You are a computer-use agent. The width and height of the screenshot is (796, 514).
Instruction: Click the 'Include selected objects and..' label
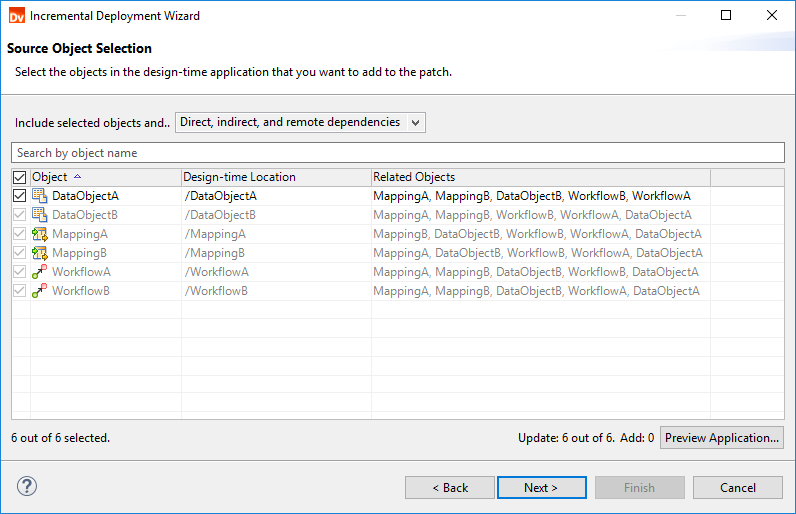tap(92, 123)
